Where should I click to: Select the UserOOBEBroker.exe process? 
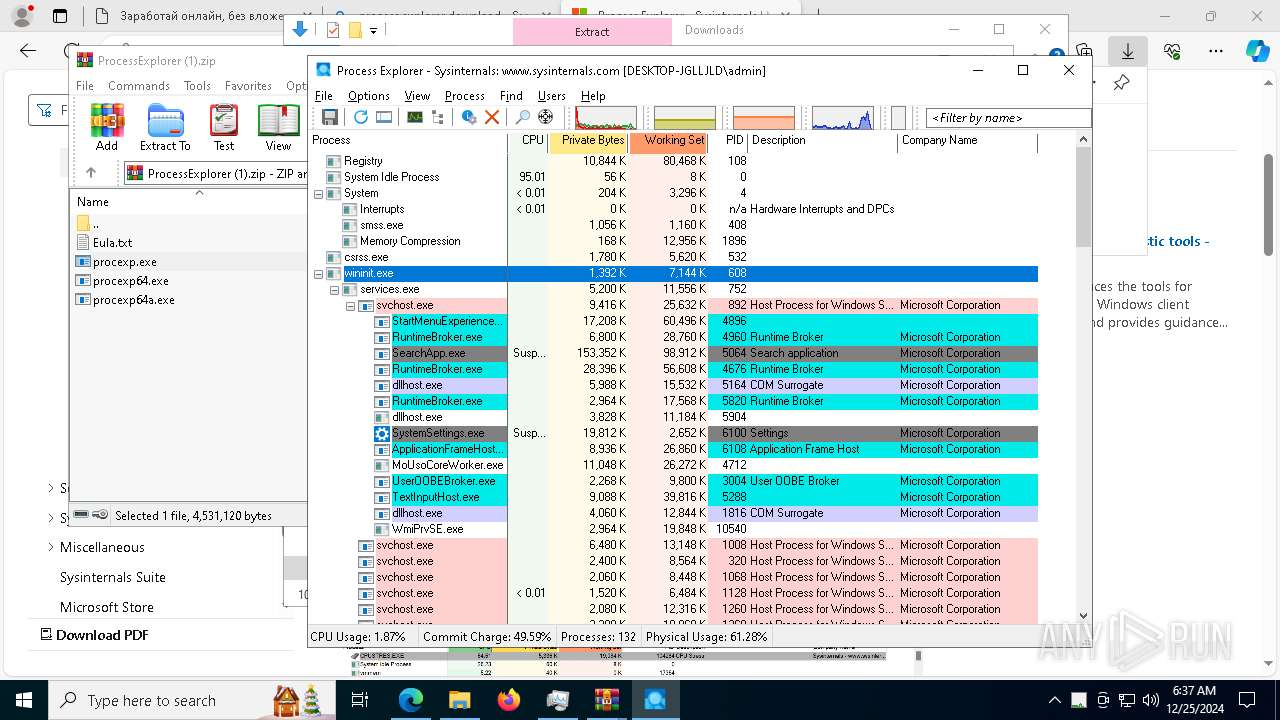675,481
